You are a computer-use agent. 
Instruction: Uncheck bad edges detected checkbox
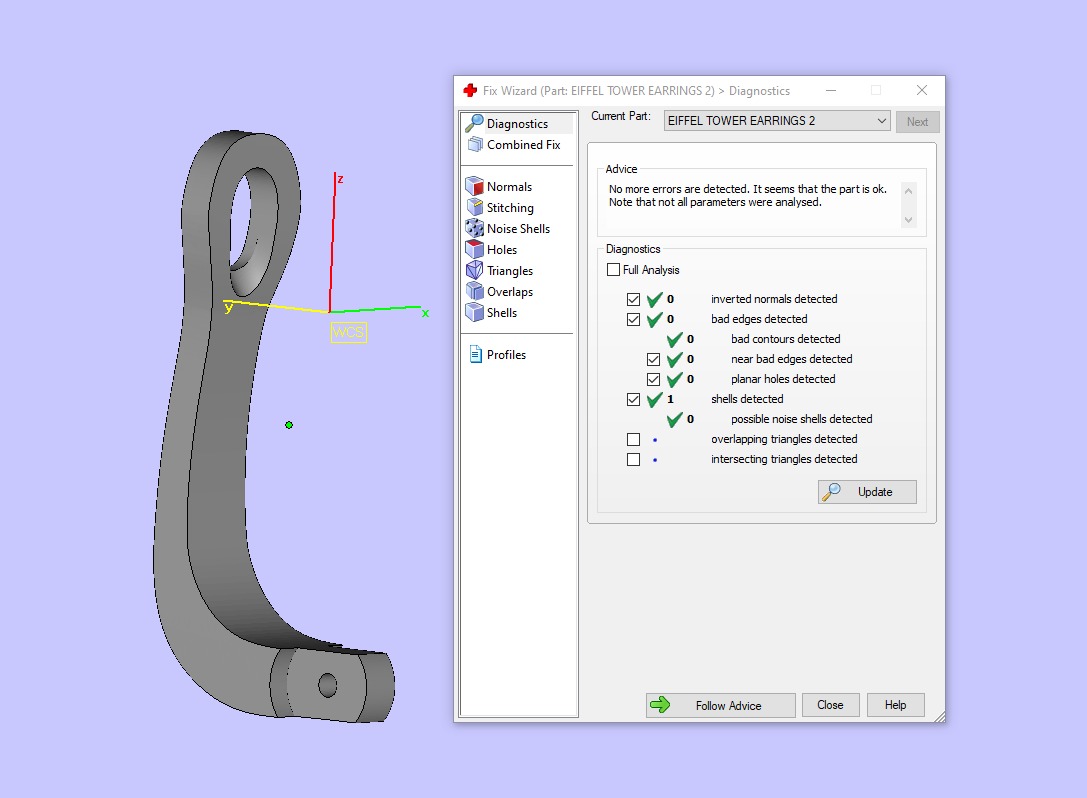(x=633, y=320)
